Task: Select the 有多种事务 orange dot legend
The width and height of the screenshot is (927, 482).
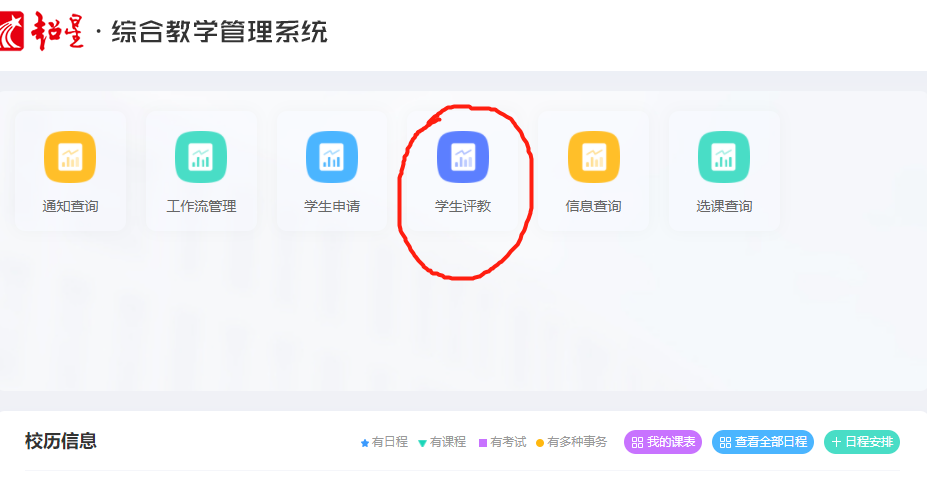Action: [572, 442]
